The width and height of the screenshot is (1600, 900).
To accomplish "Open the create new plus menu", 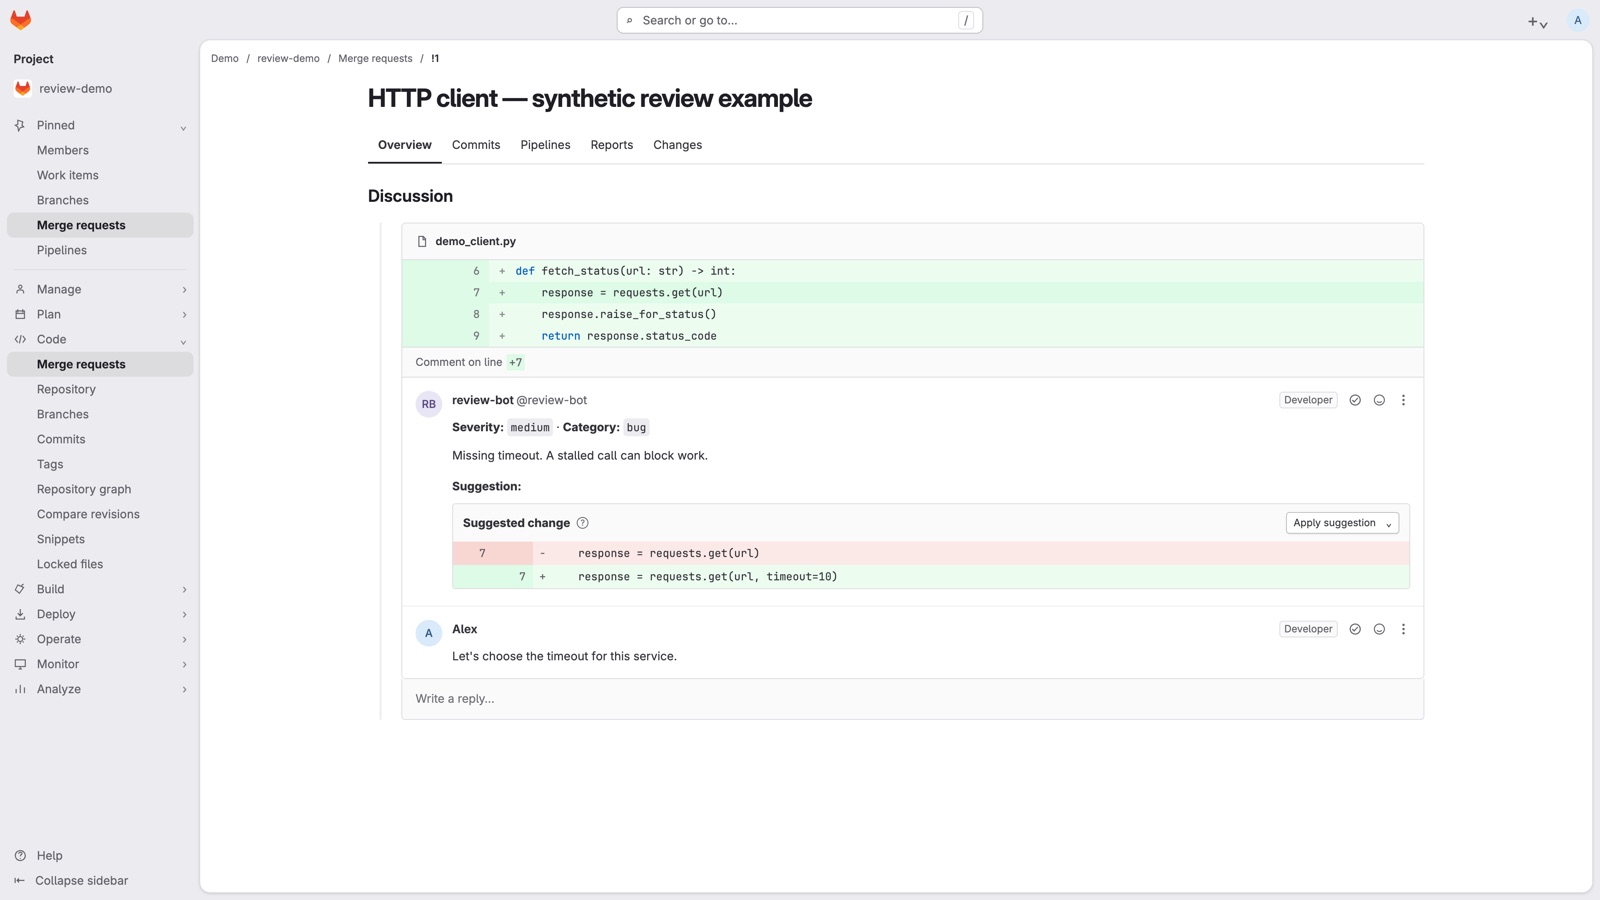I will (1537, 21).
